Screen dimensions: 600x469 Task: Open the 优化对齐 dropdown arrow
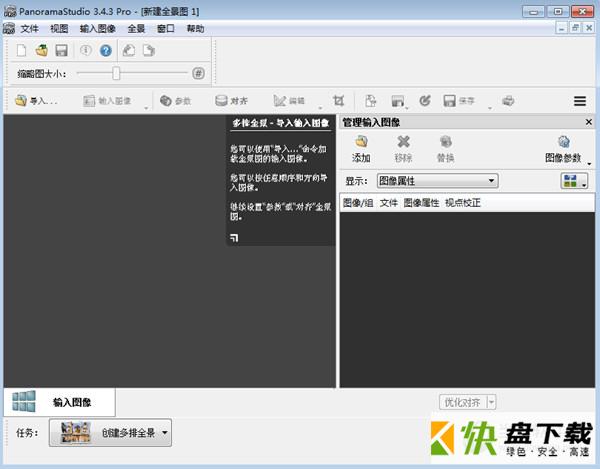[492, 402]
